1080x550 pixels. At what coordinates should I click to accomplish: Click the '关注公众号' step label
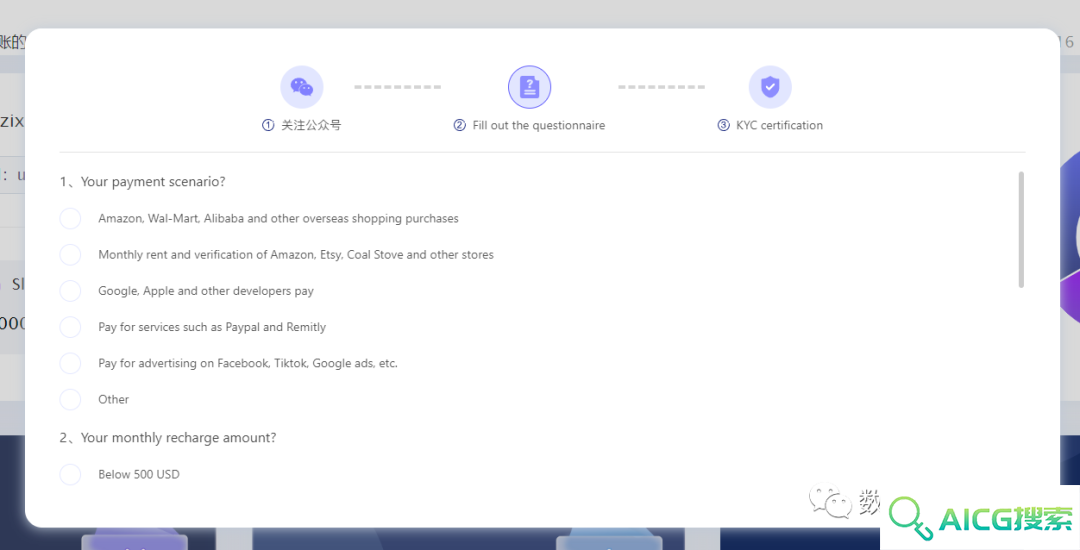[311, 125]
